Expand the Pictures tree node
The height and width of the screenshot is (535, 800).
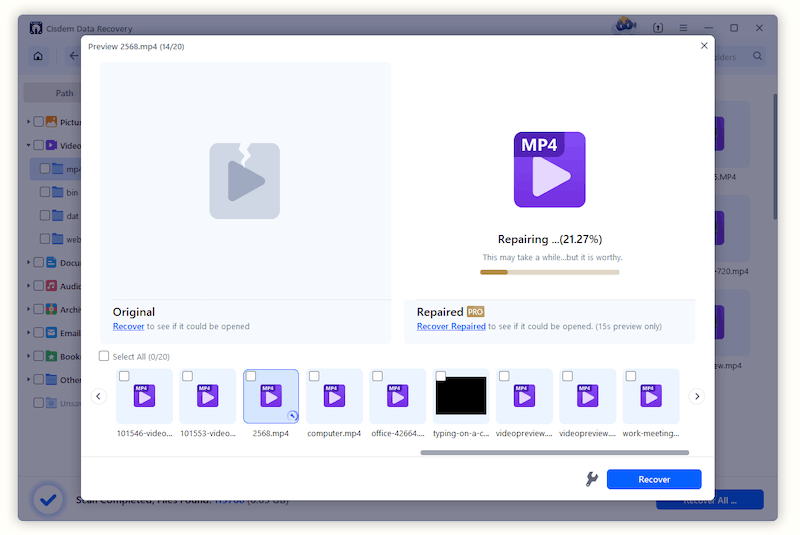pyautogui.click(x=28, y=122)
